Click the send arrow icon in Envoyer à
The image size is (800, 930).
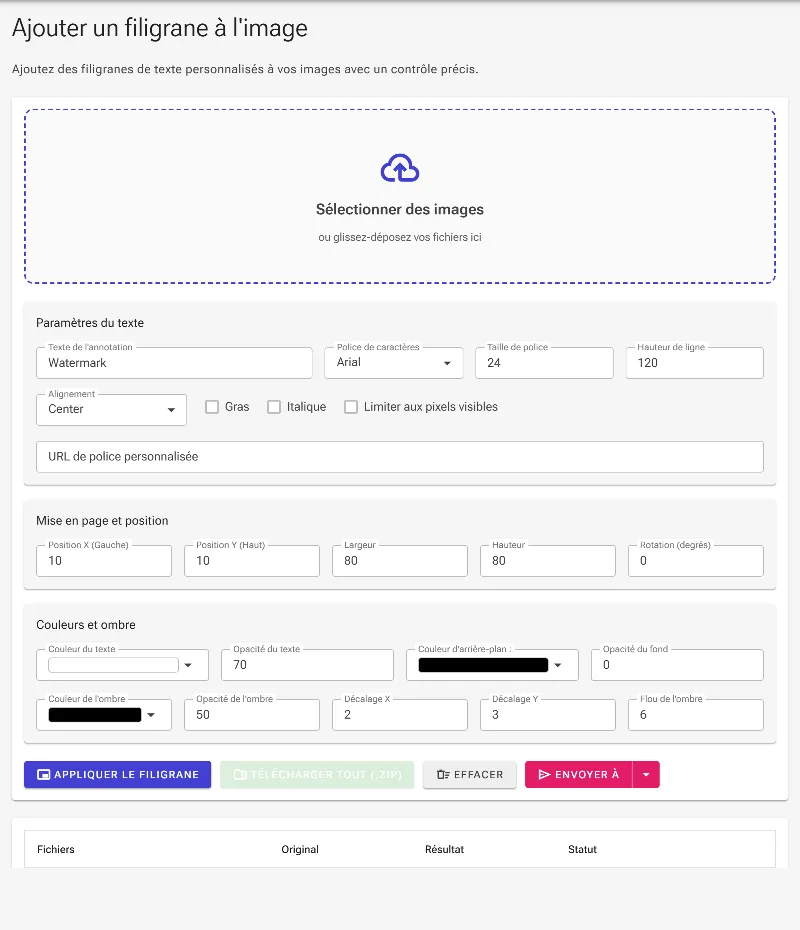pos(544,775)
